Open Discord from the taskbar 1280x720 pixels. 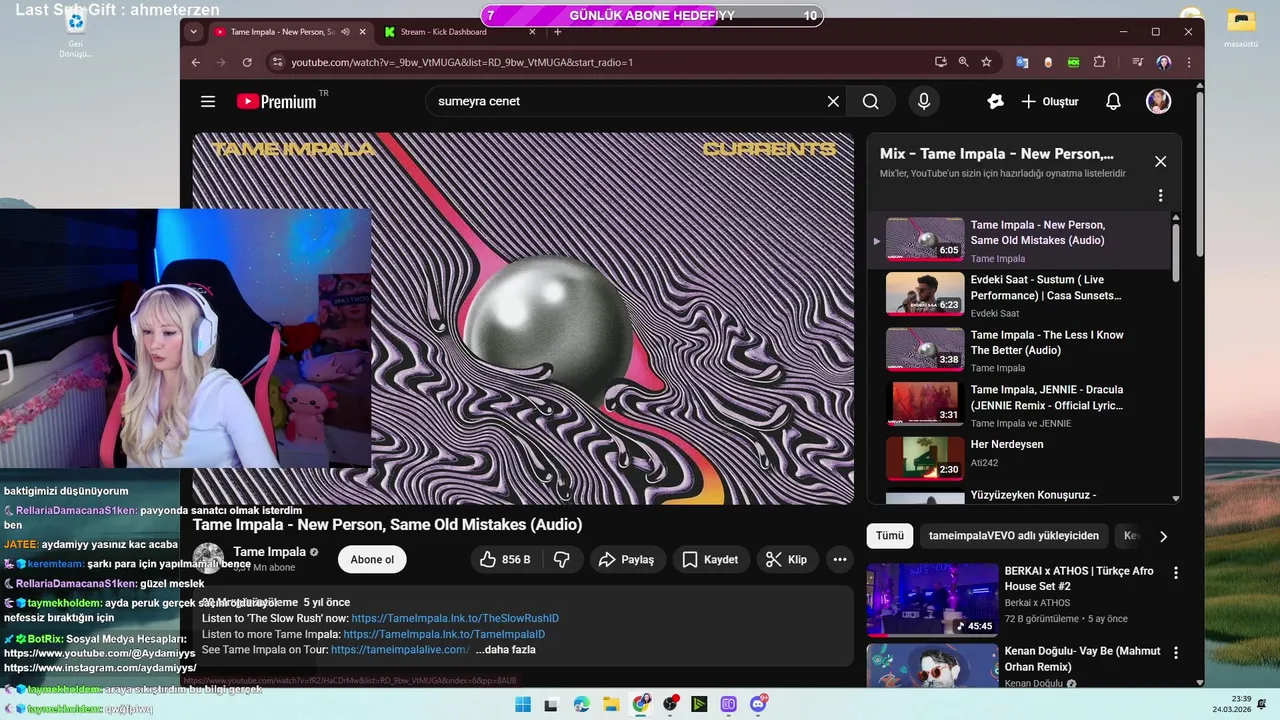(759, 704)
